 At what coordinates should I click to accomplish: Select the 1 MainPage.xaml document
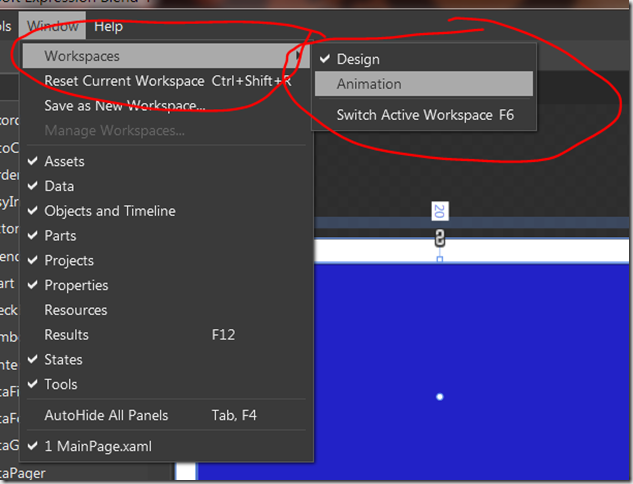click(x=165, y=446)
